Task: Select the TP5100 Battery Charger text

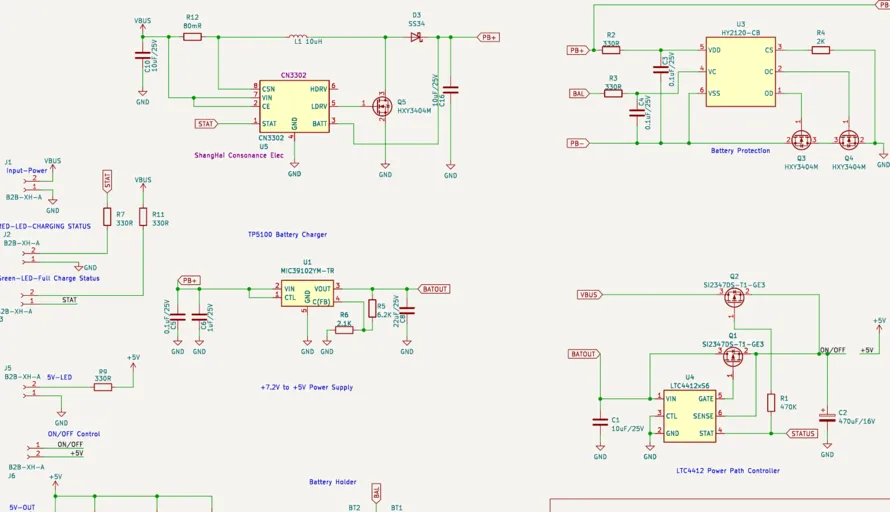Action: pyautogui.click(x=287, y=234)
